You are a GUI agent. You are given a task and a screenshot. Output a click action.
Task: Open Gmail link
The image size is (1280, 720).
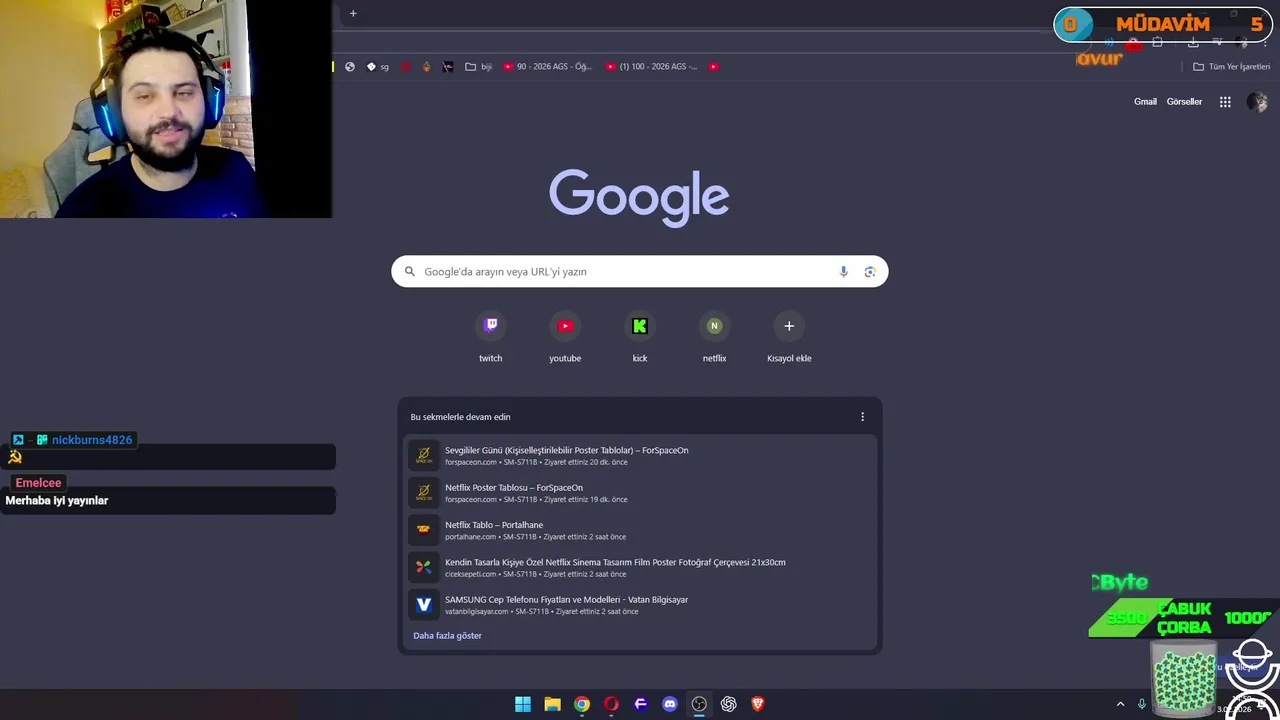[x=1145, y=102]
